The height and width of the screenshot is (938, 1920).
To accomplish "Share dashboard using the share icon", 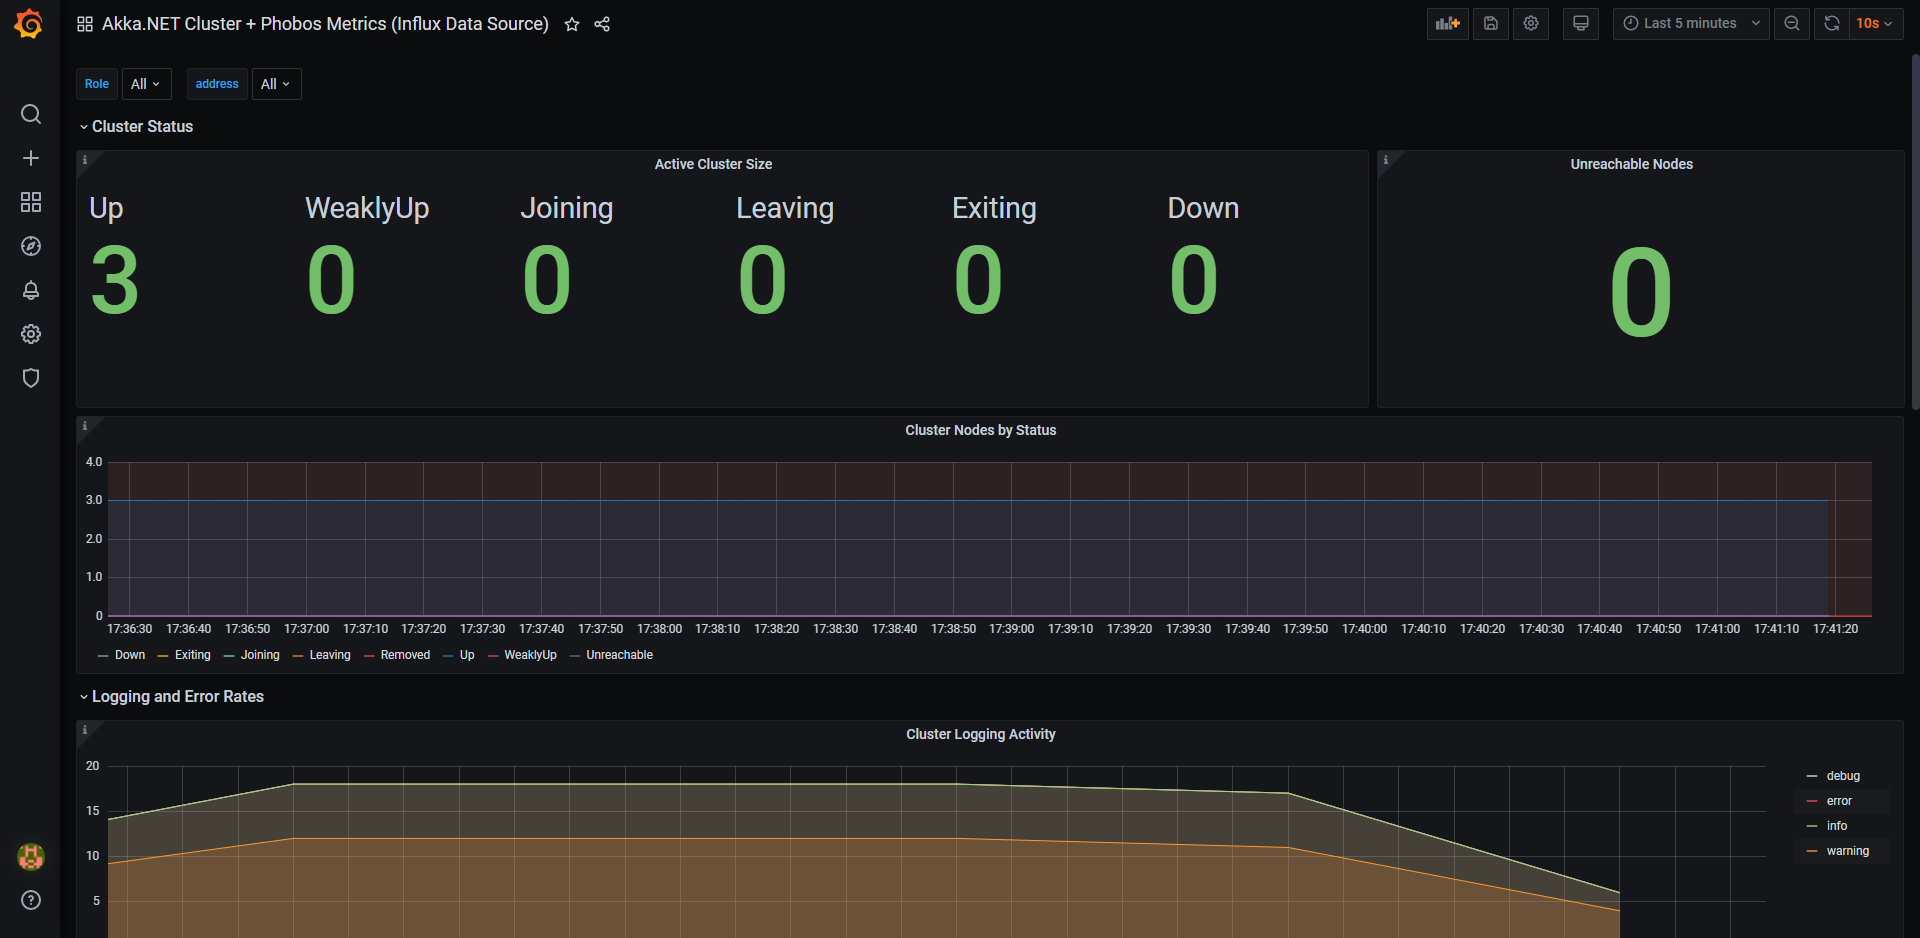I will 602,24.
